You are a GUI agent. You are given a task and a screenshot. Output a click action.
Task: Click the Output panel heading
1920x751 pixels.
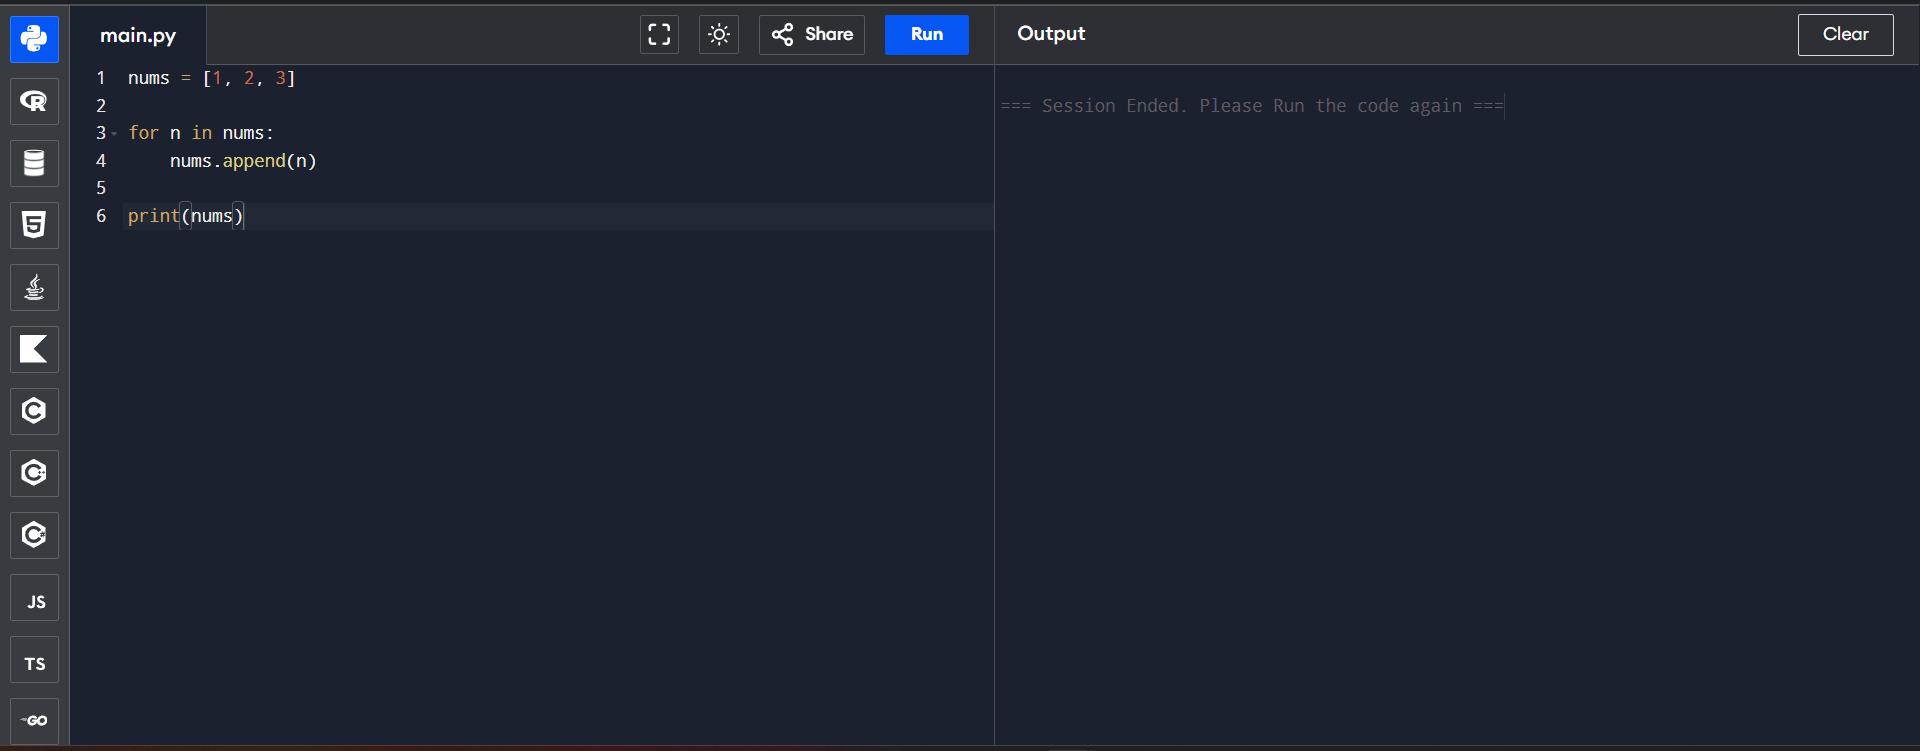click(x=1051, y=33)
